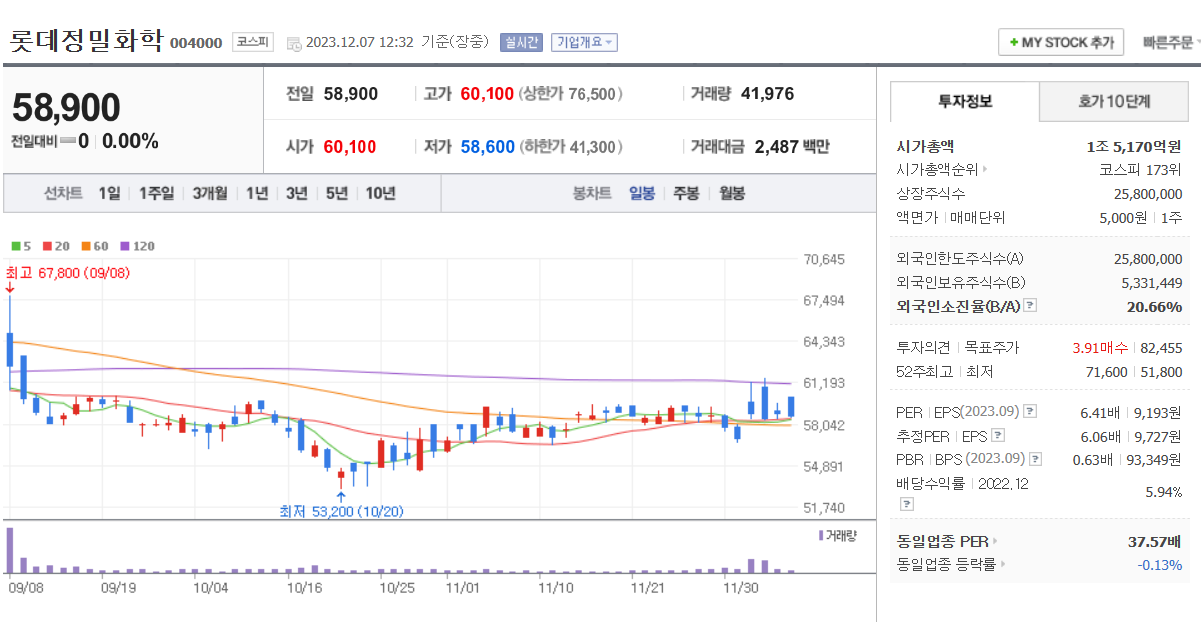This screenshot has height=622, width=1201.
Task: Click the 고가 value 60,100
Action: pos(487,94)
